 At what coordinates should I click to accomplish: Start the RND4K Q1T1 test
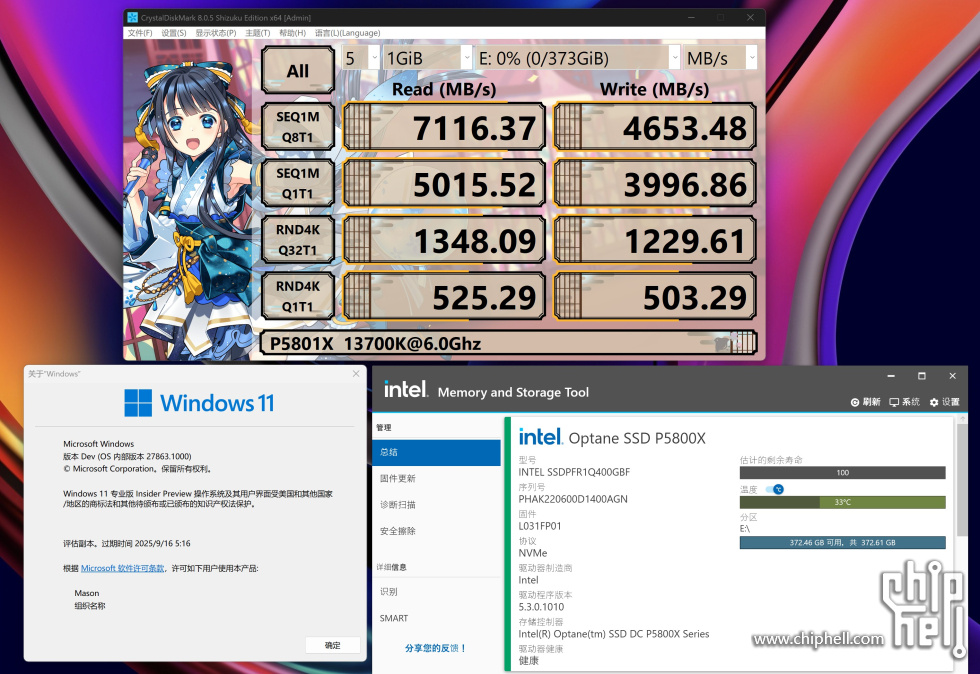point(298,296)
